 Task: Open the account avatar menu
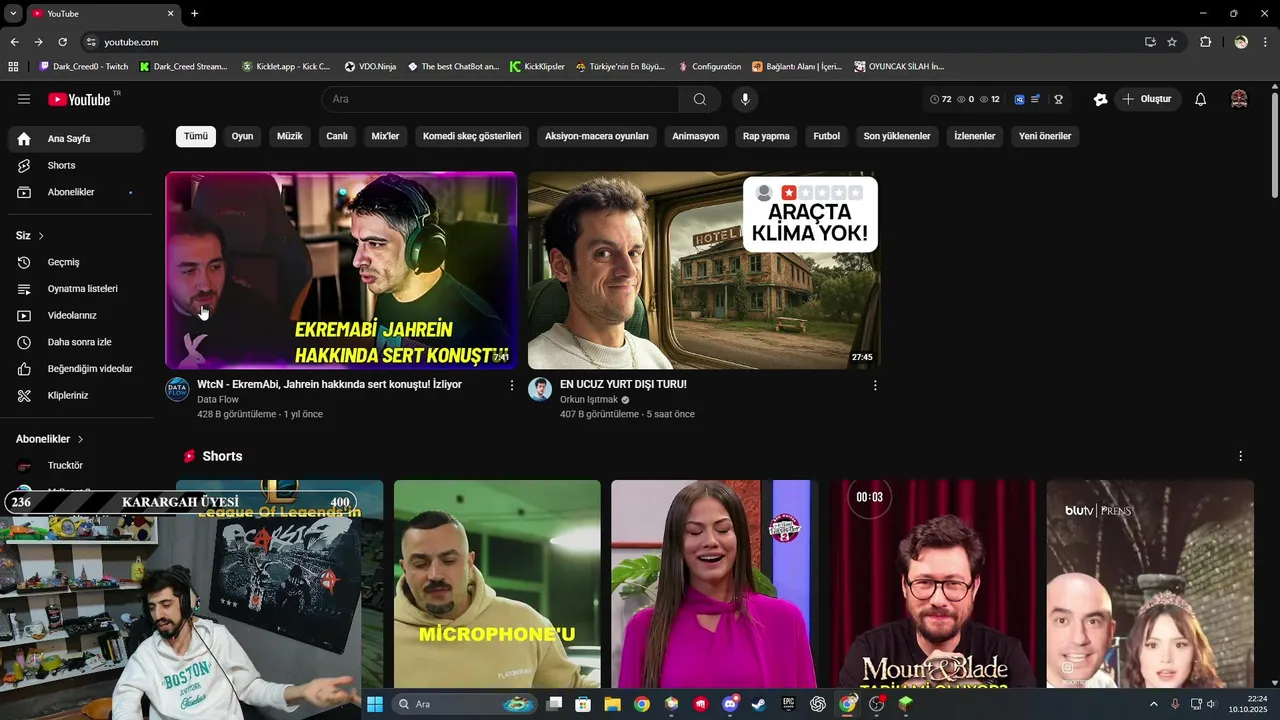tap(1239, 99)
